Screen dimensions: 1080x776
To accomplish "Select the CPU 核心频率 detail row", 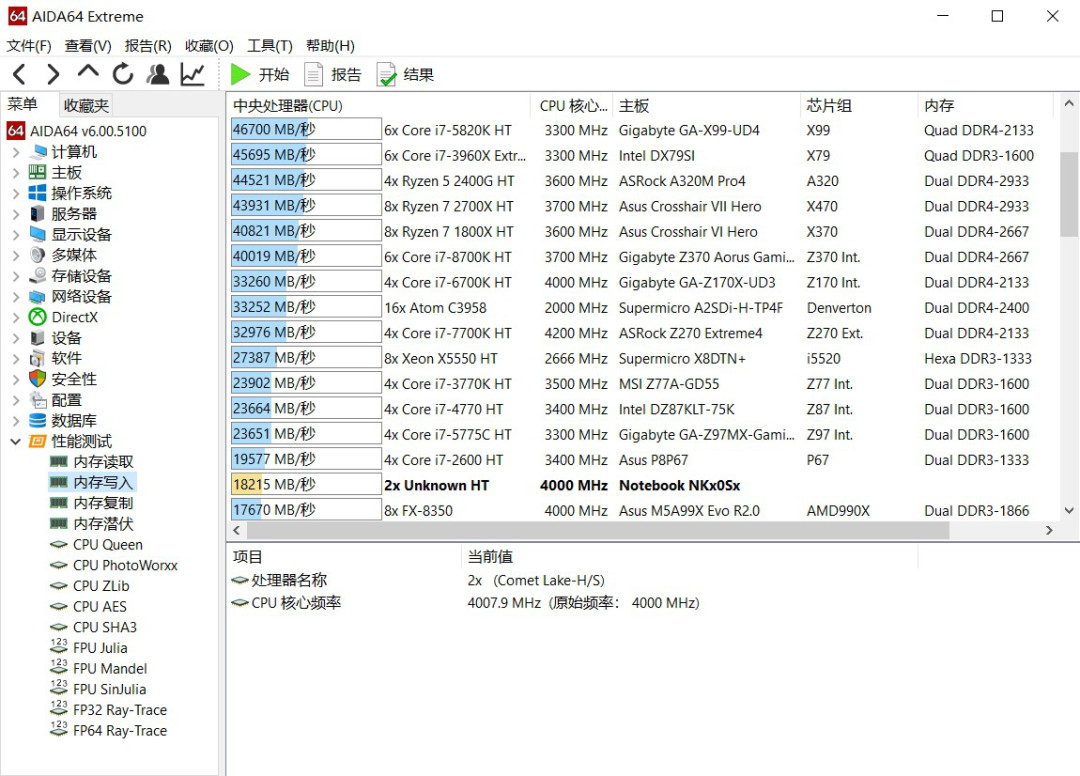I will coord(572,602).
